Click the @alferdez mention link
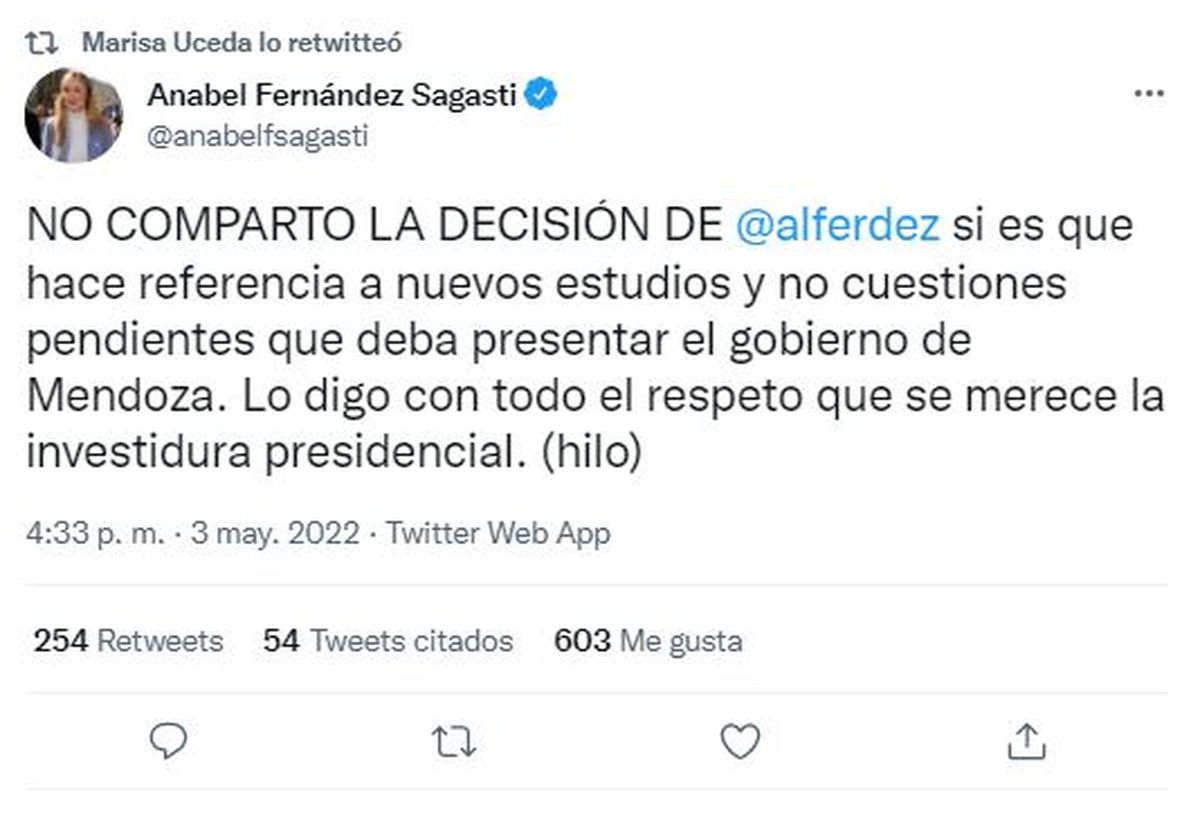Image resolution: width=1200 pixels, height=822 pixels. pyautogui.click(x=837, y=226)
